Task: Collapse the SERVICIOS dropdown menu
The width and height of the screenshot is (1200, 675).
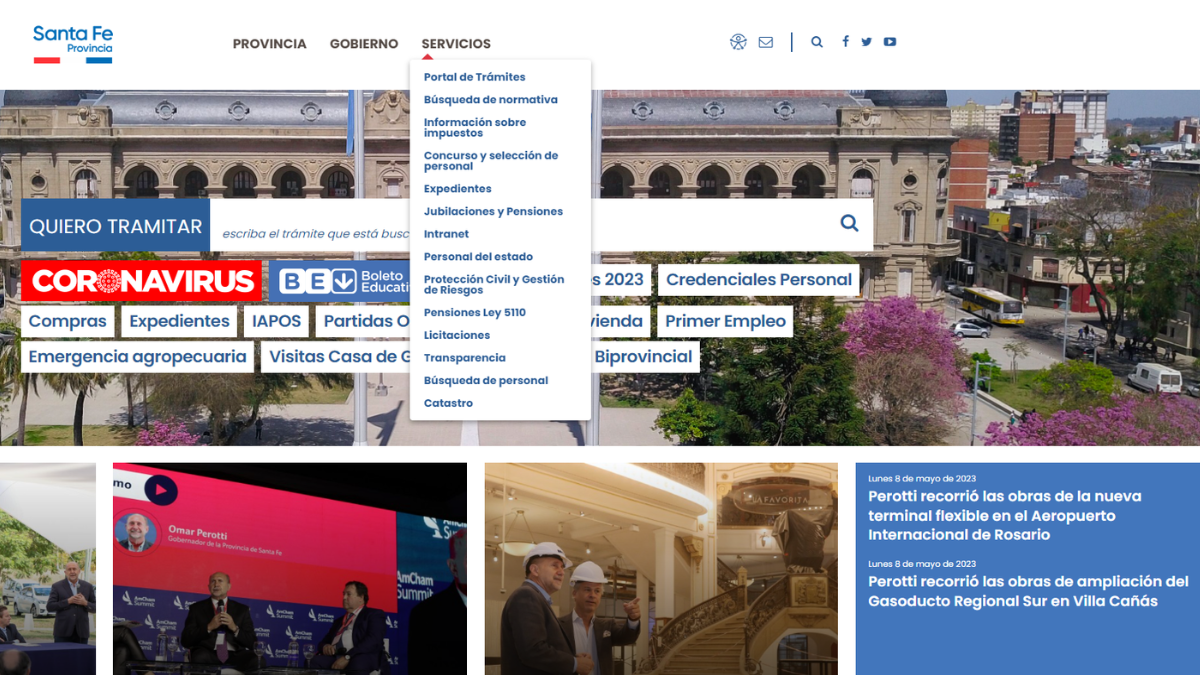Action: pos(456,44)
